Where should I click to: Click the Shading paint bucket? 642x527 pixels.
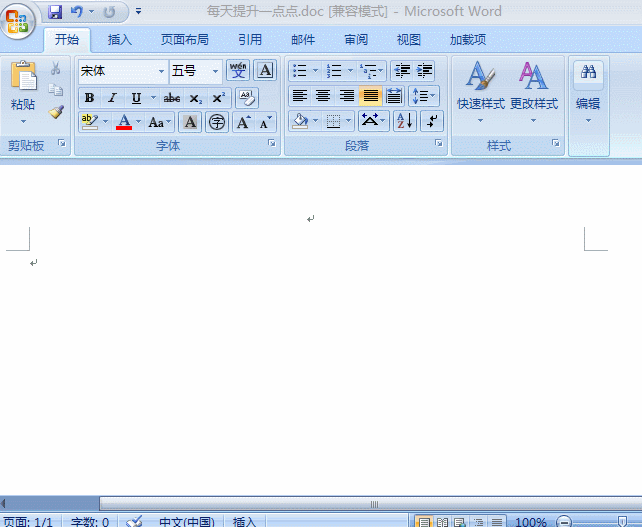tap(300, 122)
